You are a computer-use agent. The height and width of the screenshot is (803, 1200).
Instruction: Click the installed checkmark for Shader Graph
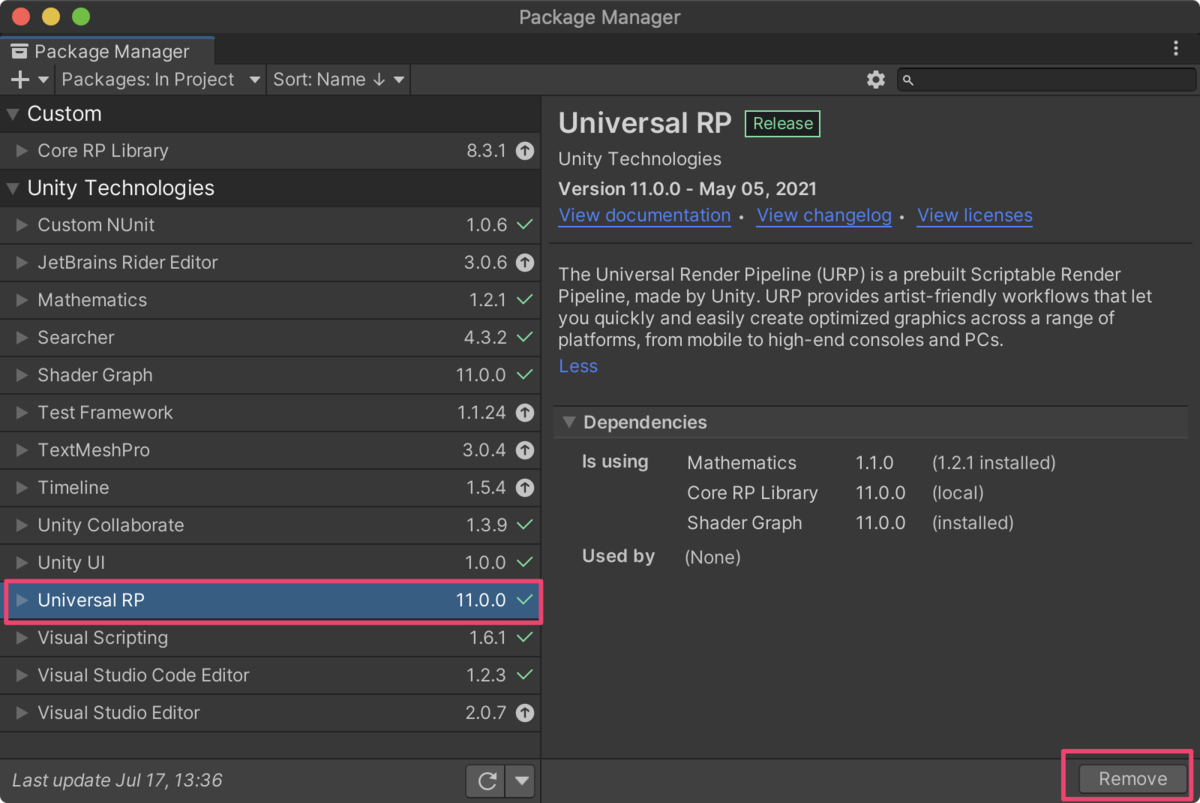tap(525, 376)
